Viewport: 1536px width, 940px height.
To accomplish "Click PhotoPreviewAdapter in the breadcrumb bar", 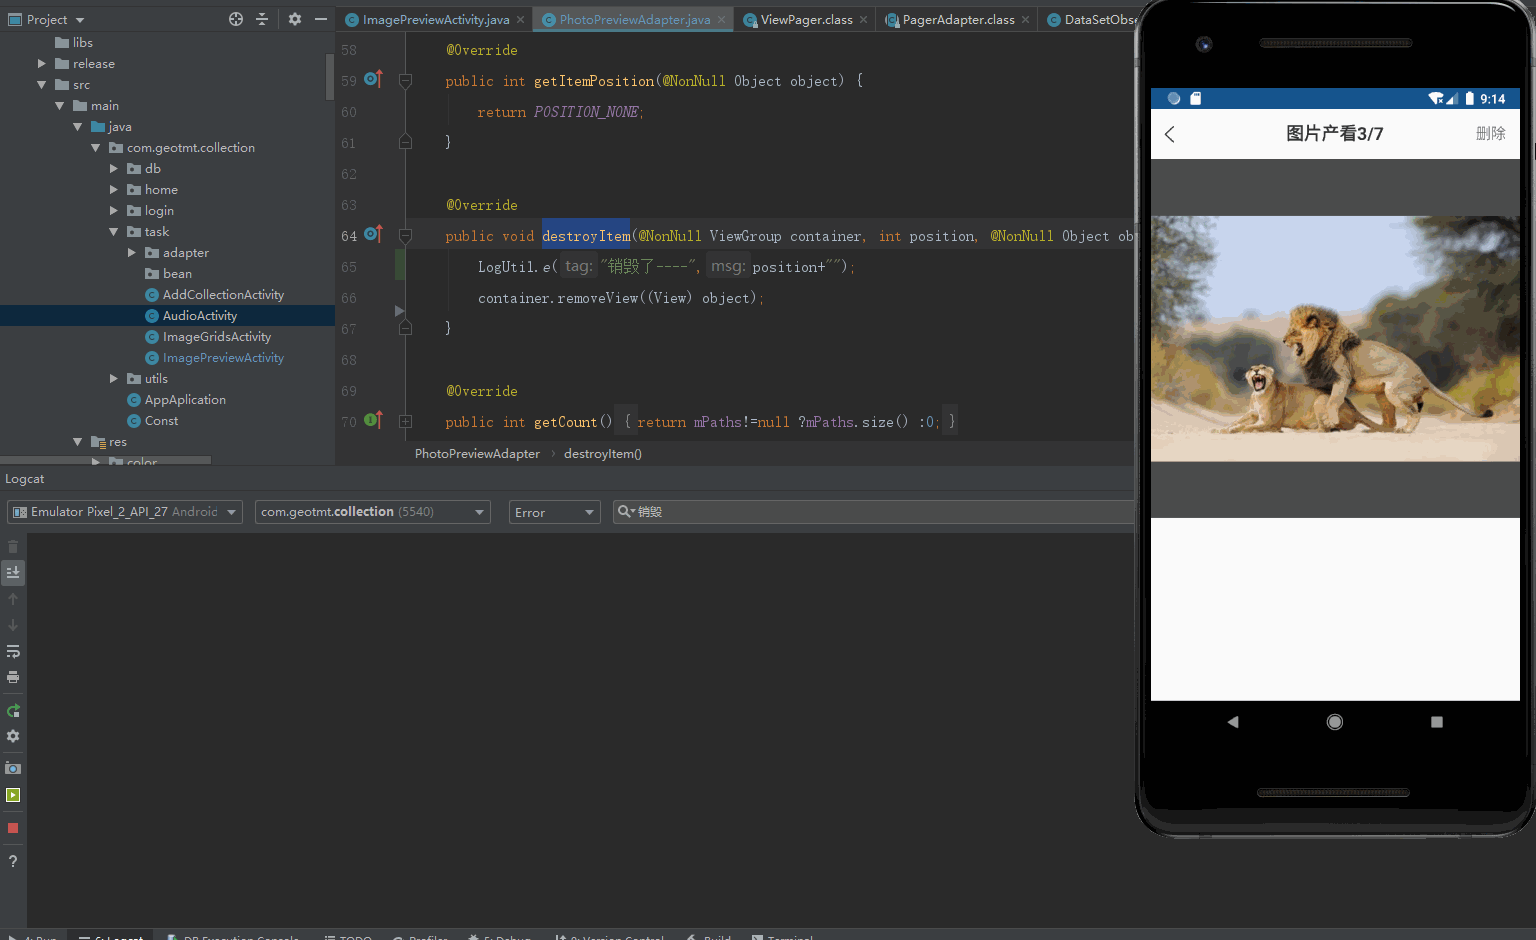I will click(477, 454).
